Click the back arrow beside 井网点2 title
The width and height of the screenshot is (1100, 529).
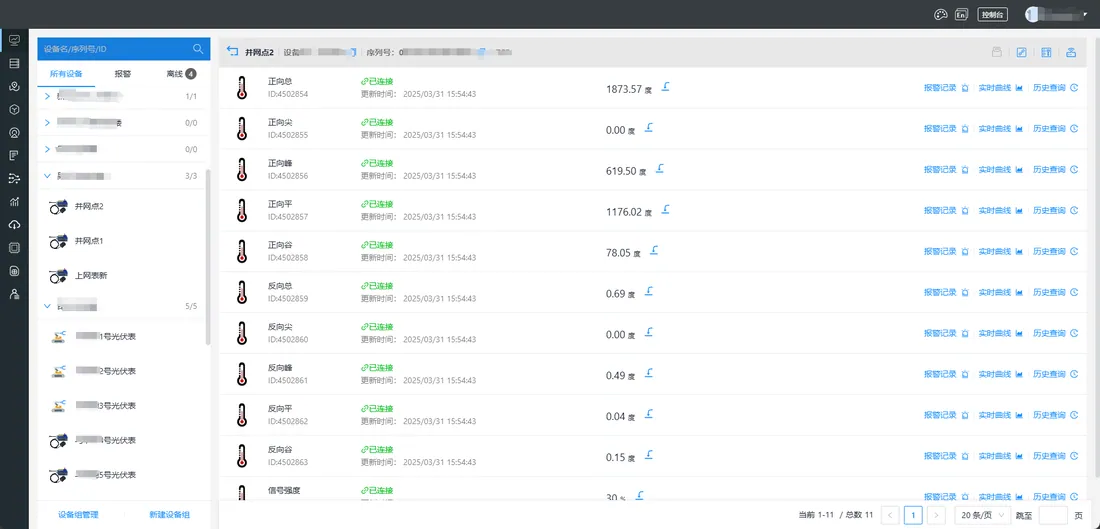click(x=233, y=52)
